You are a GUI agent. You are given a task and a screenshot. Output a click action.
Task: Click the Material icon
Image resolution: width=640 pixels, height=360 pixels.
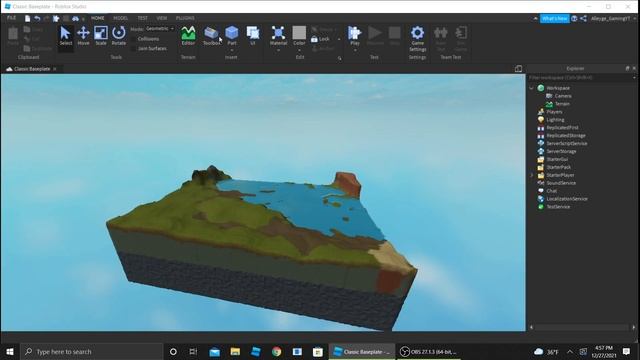click(x=278, y=33)
